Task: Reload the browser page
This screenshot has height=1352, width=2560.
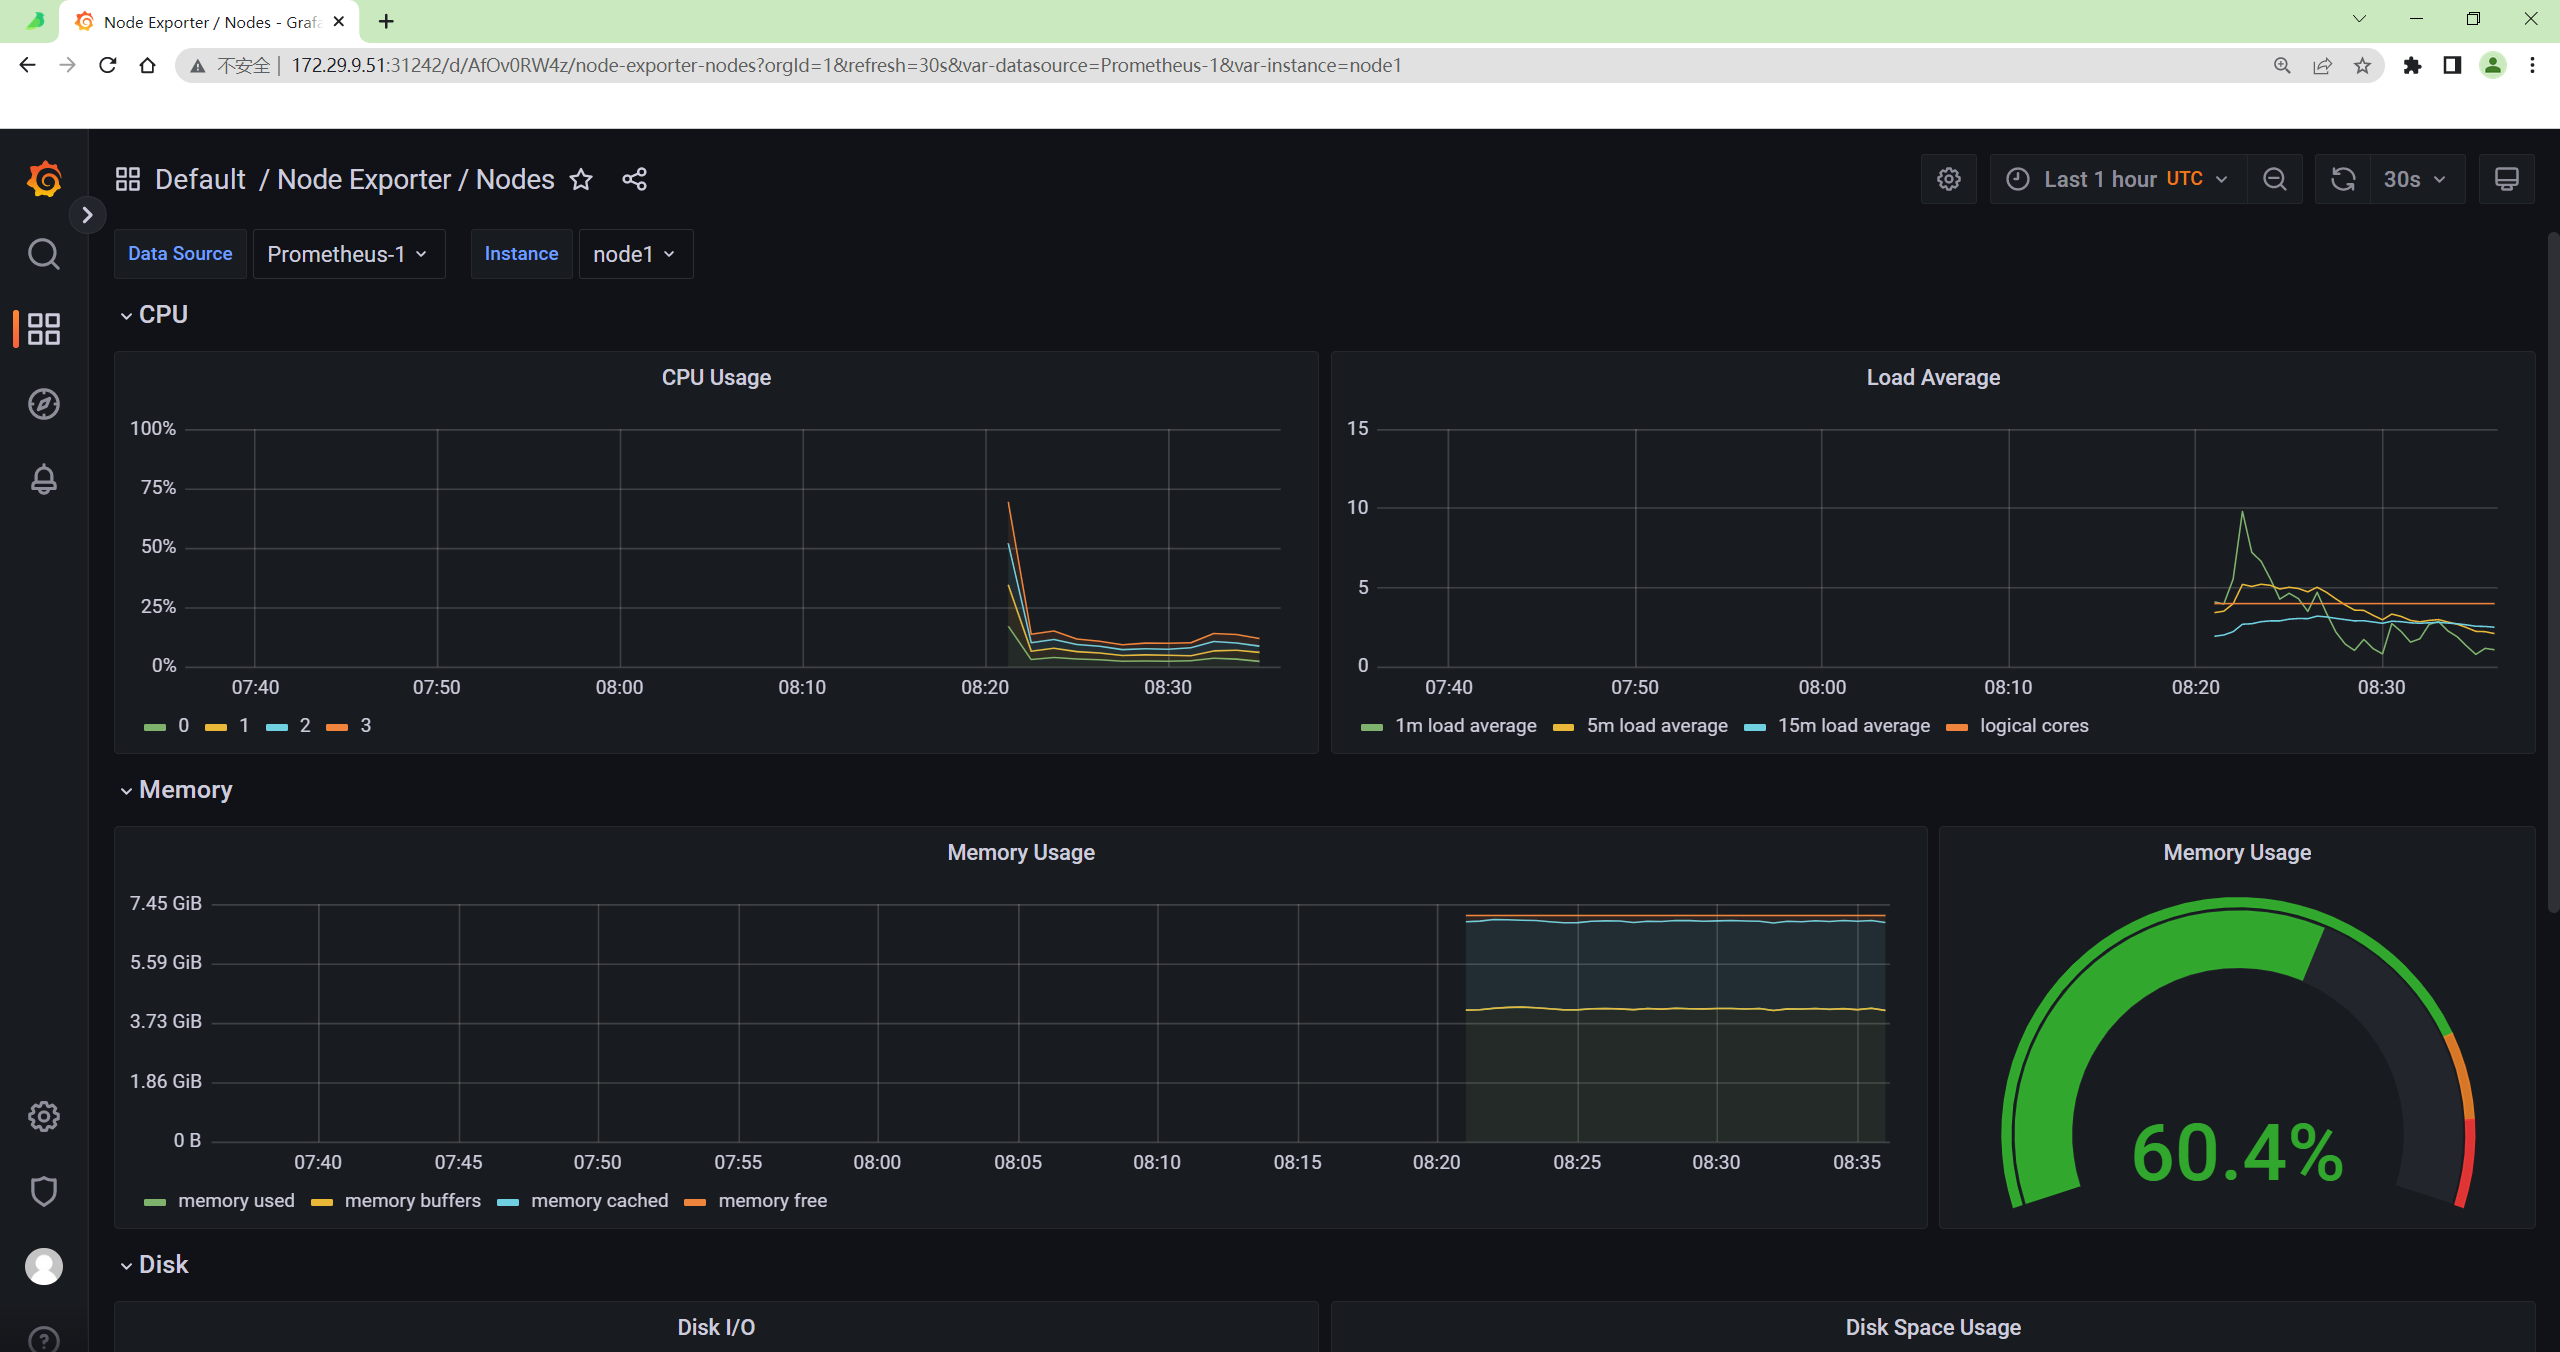Action: [107, 65]
